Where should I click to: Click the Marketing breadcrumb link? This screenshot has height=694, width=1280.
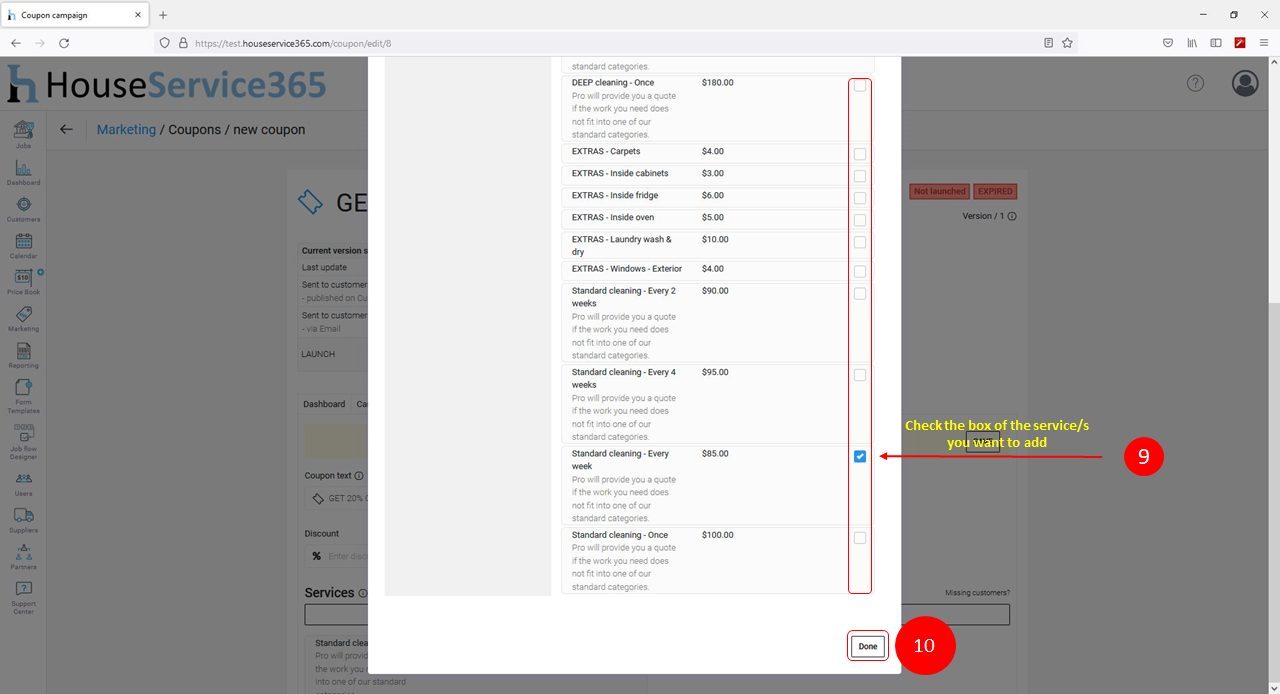point(126,130)
